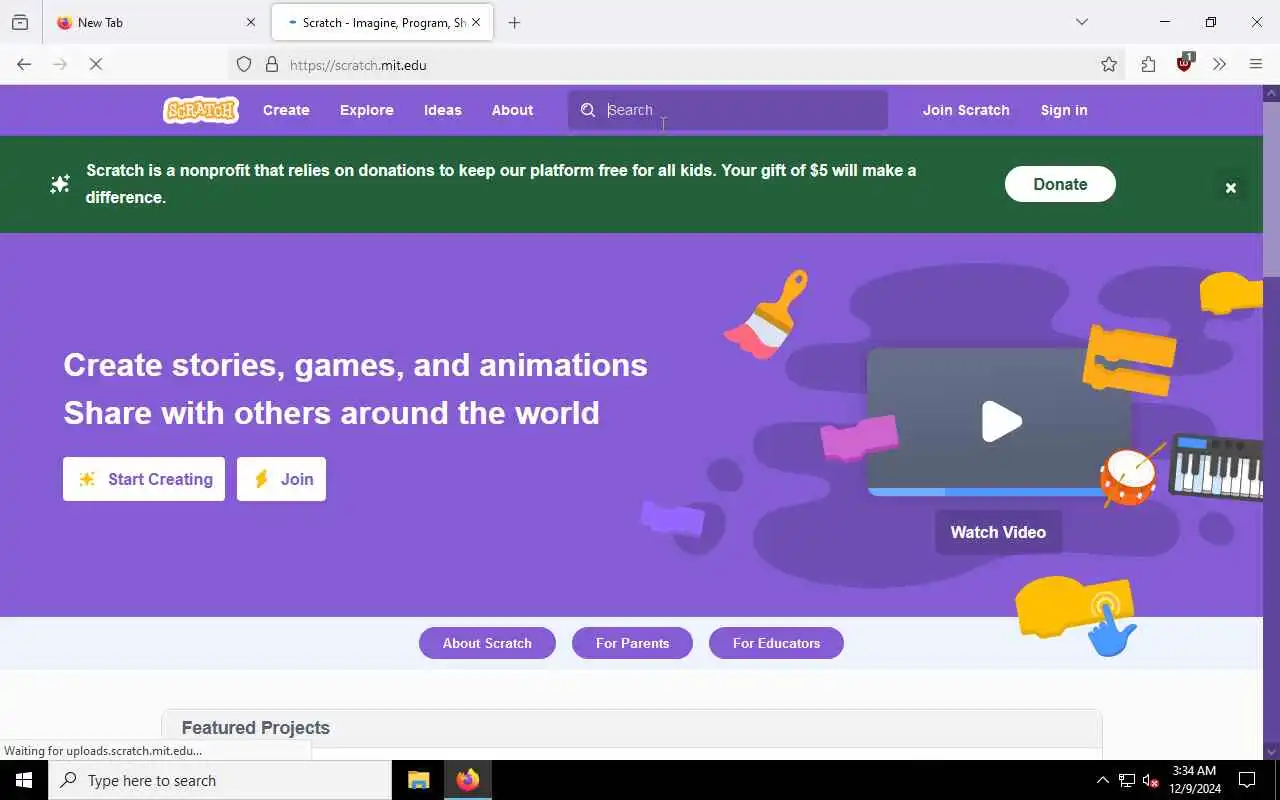Bookmark this page with star icon
This screenshot has width=1280, height=800.
coord(1109,65)
